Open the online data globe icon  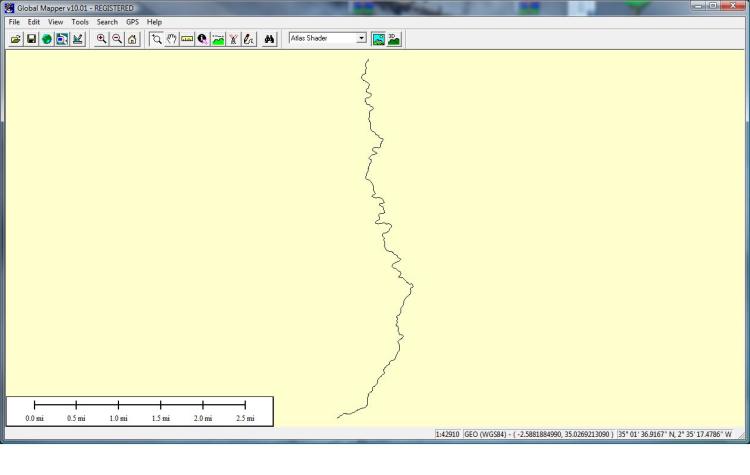point(46,38)
